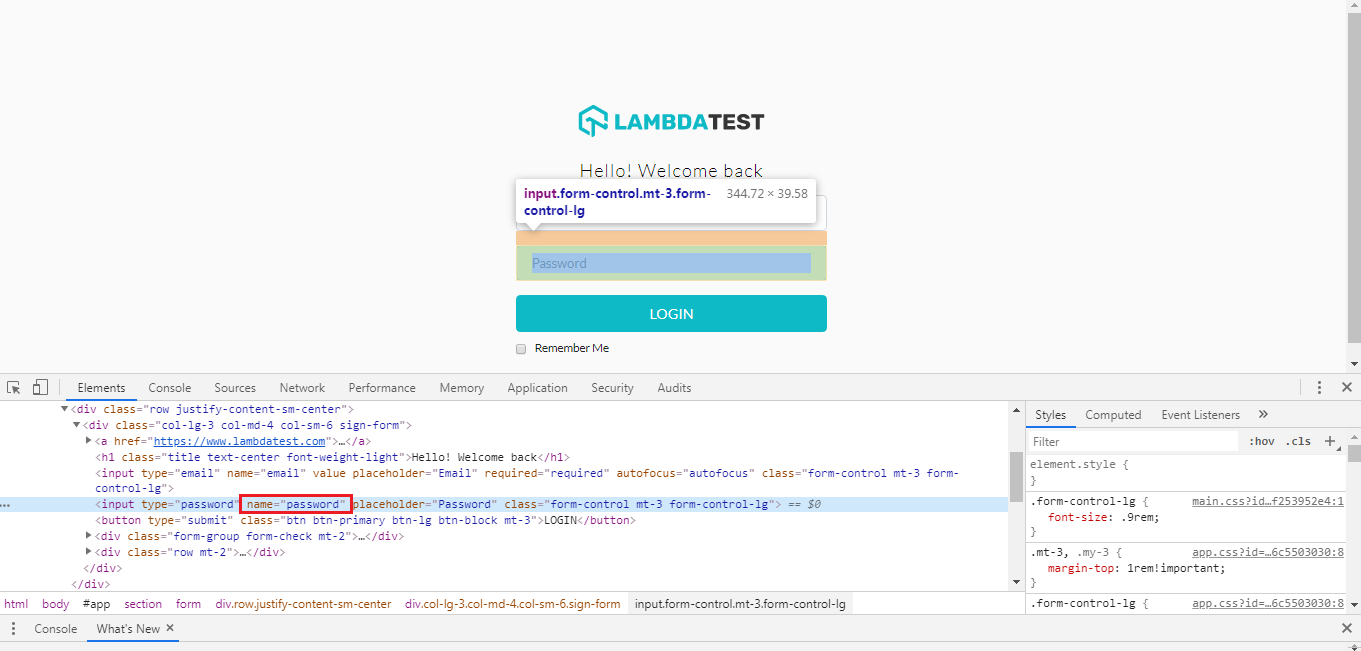Close the DevTools panel

coord(1346,388)
